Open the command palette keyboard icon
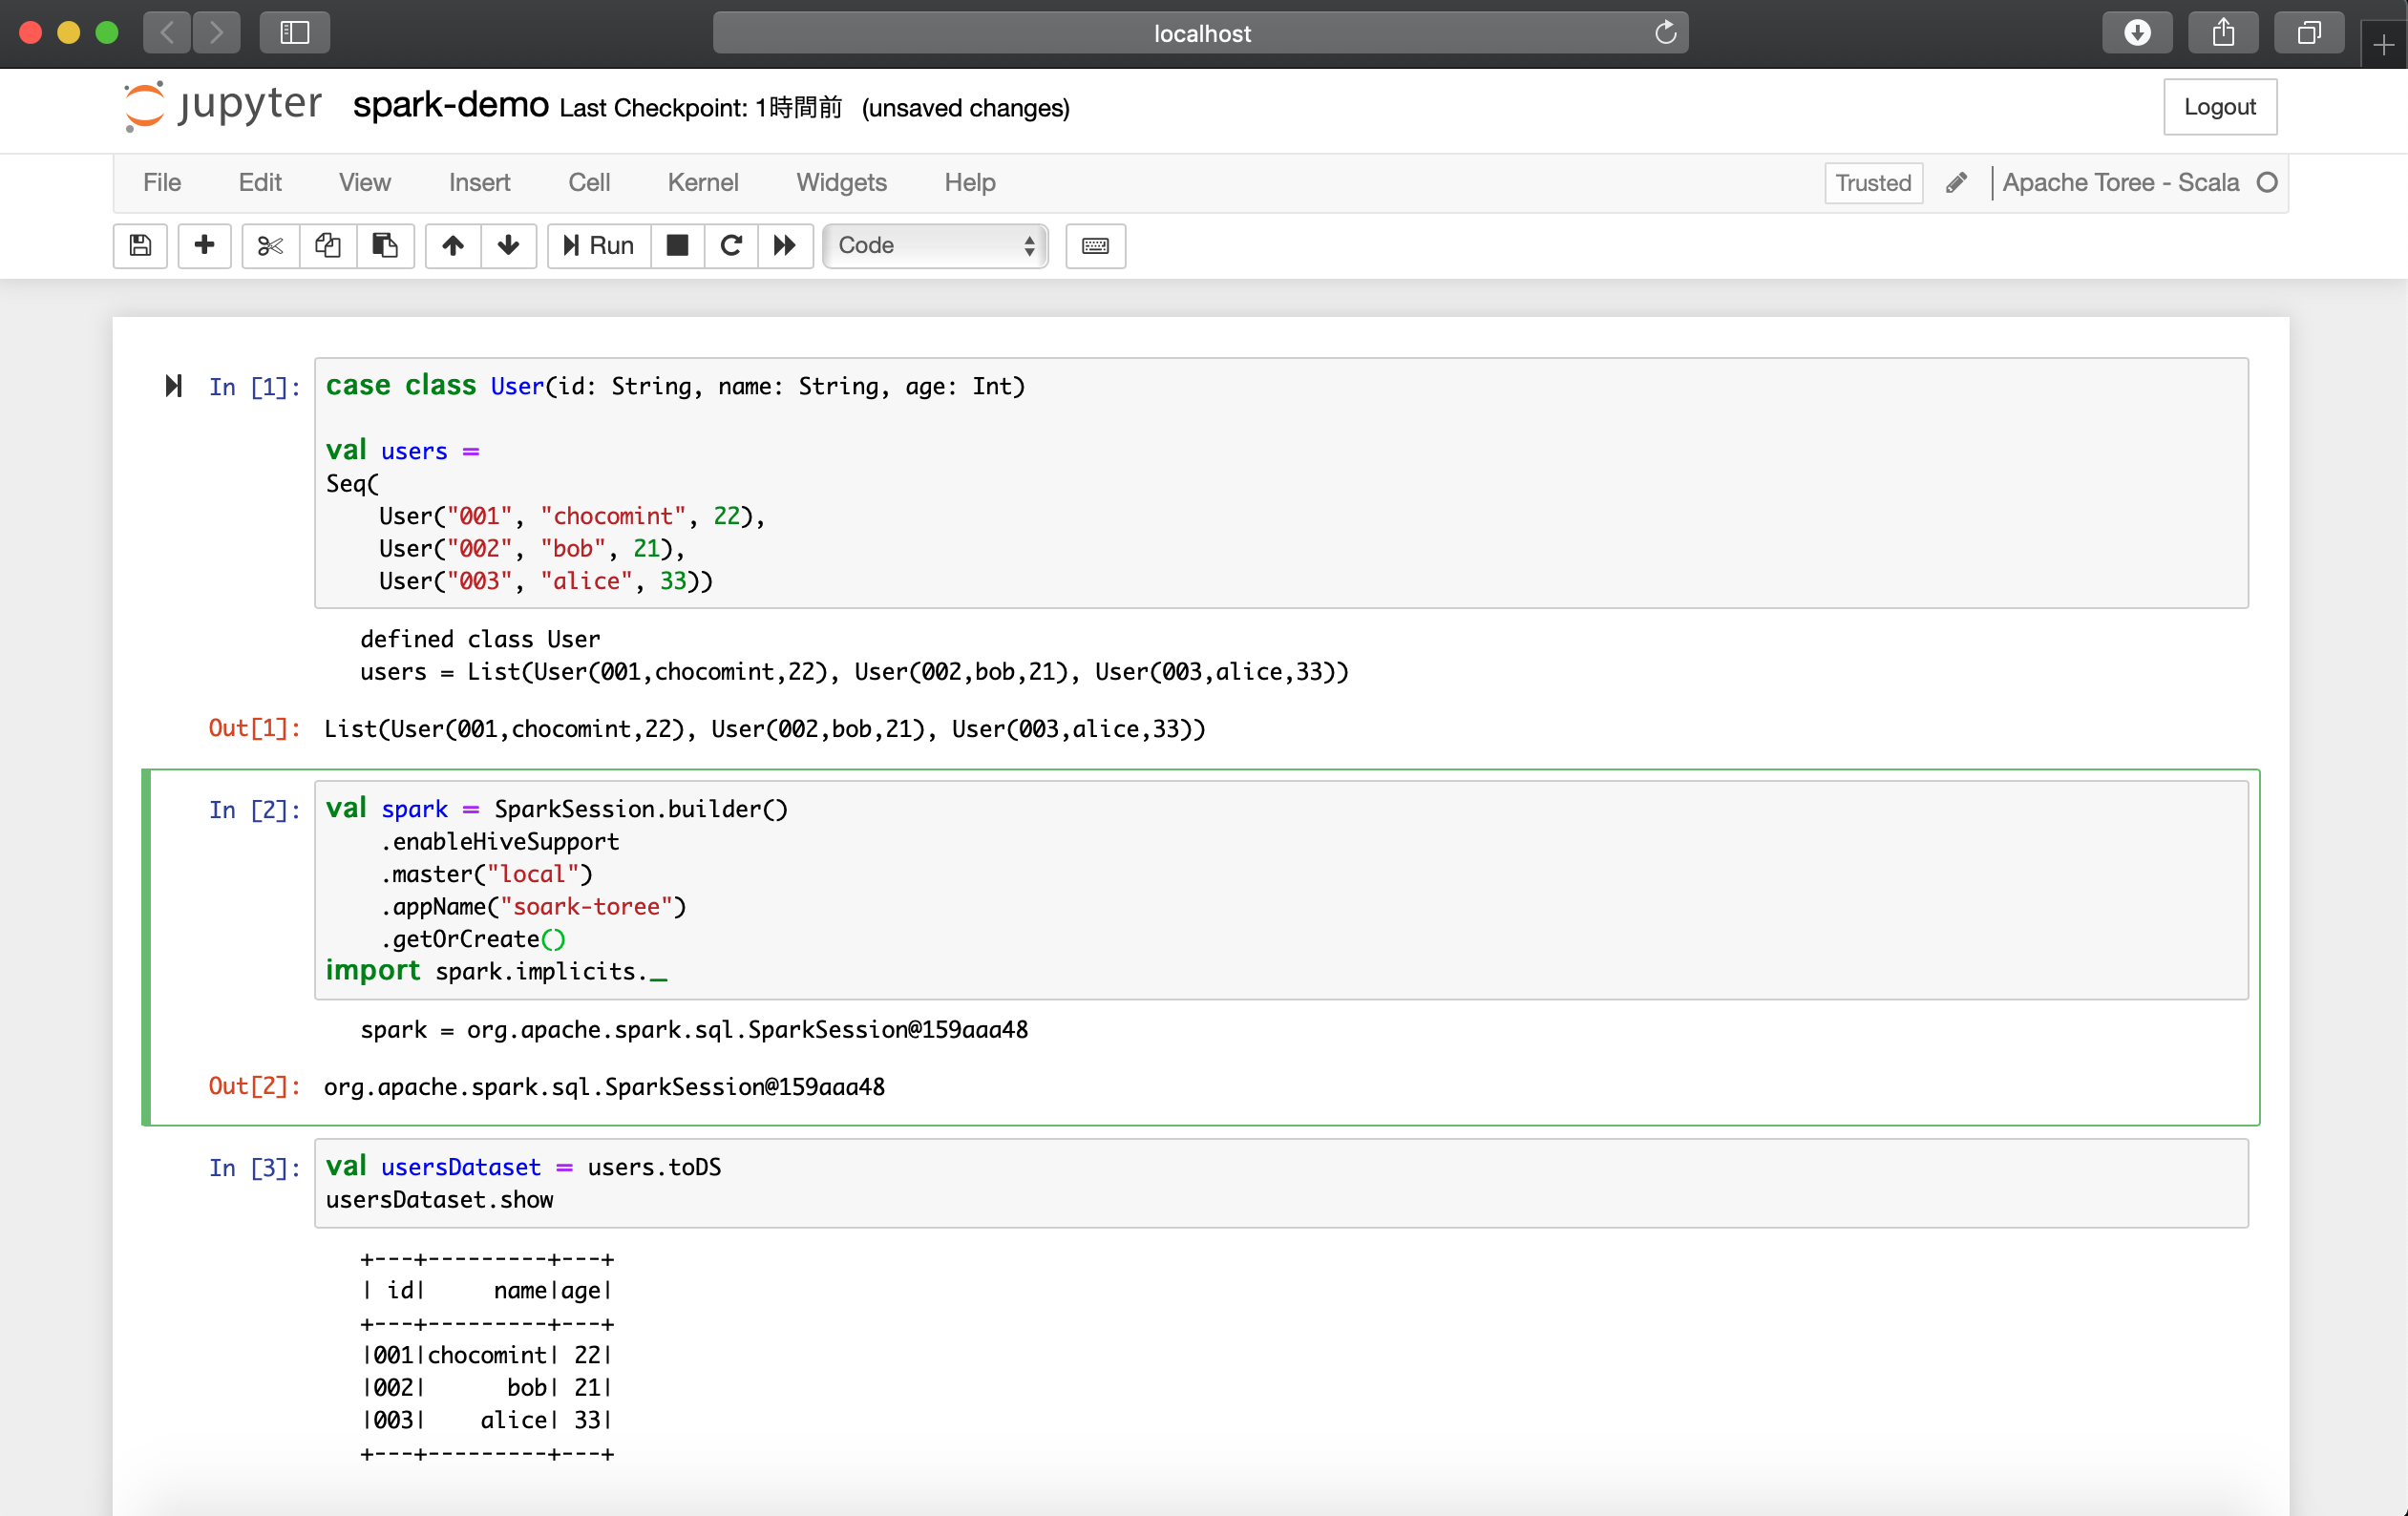Image resolution: width=2408 pixels, height=1516 pixels. click(x=1095, y=246)
